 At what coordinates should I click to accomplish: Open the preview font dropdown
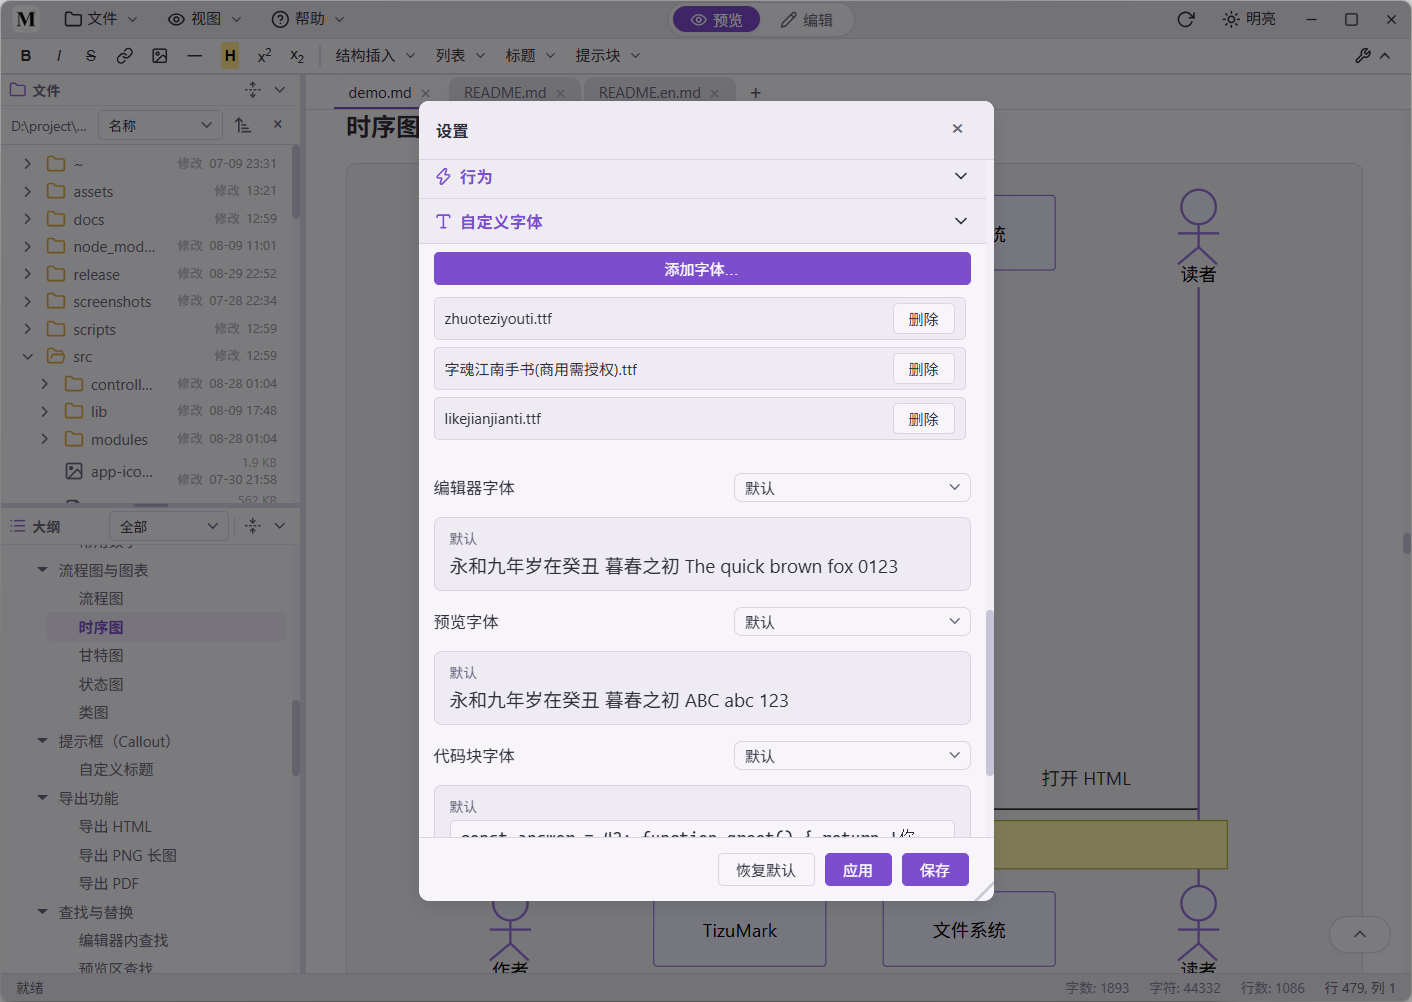pyautogui.click(x=852, y=622)
